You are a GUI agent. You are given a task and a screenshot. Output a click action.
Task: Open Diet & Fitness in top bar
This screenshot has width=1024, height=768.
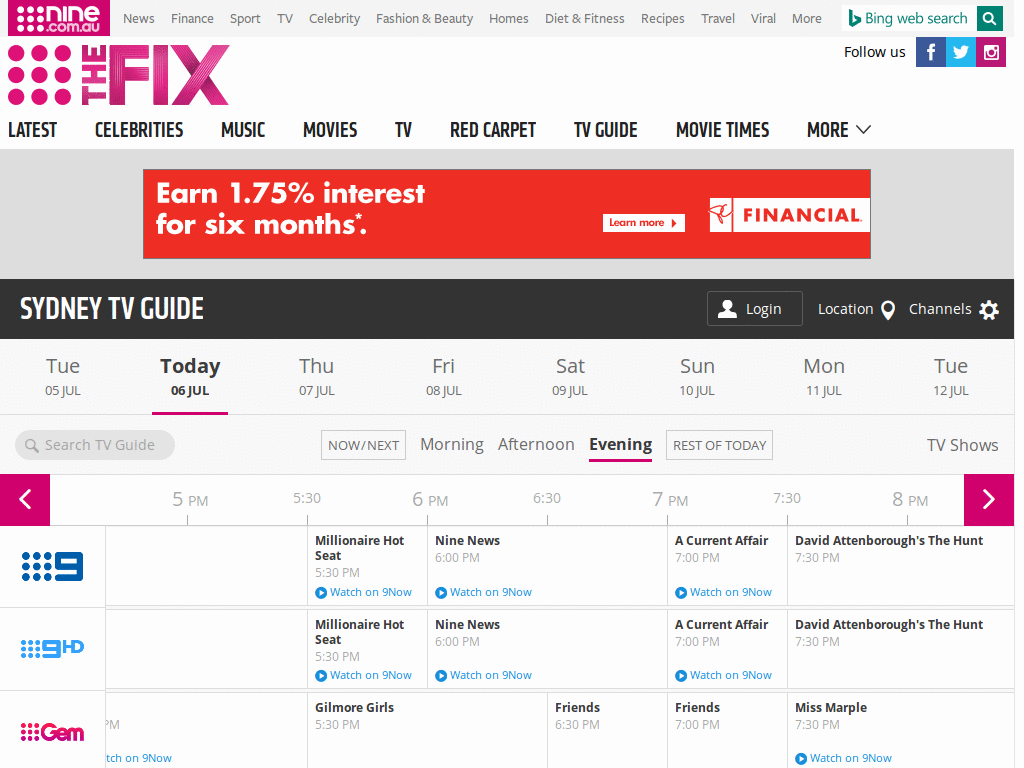[x=584, y=18]
